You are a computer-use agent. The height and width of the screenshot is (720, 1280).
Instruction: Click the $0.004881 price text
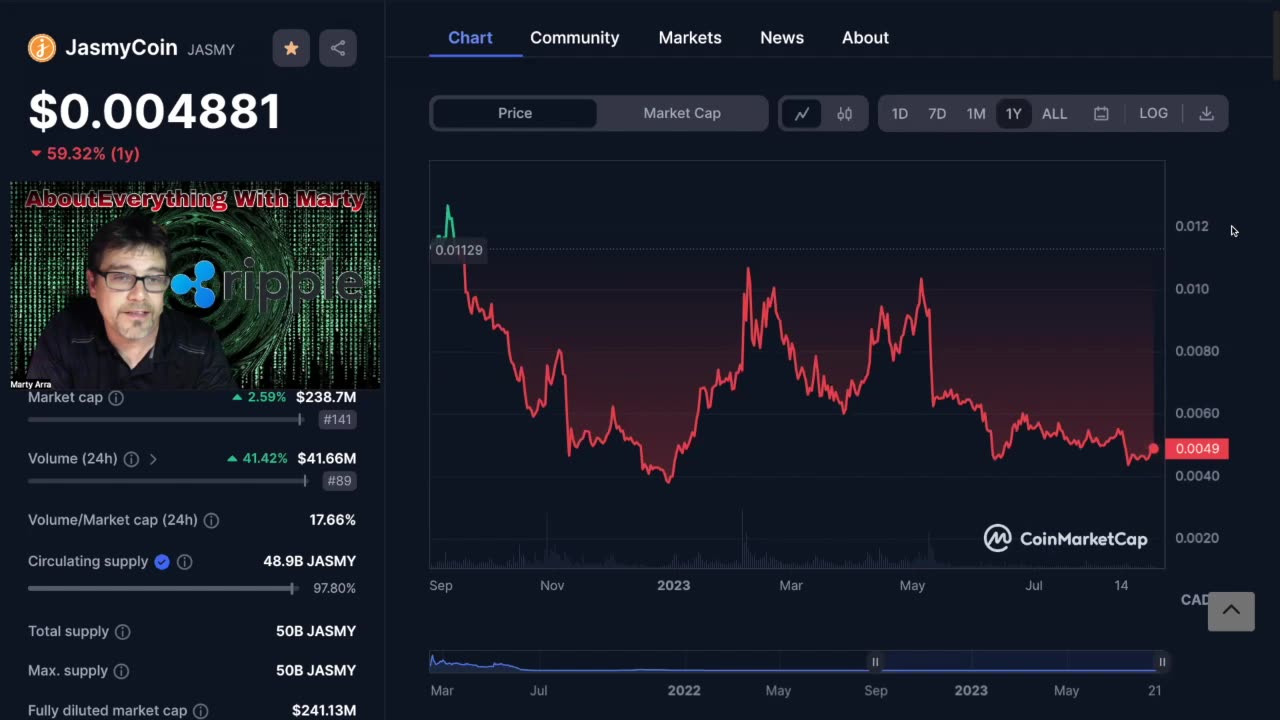tap(154, 111)
